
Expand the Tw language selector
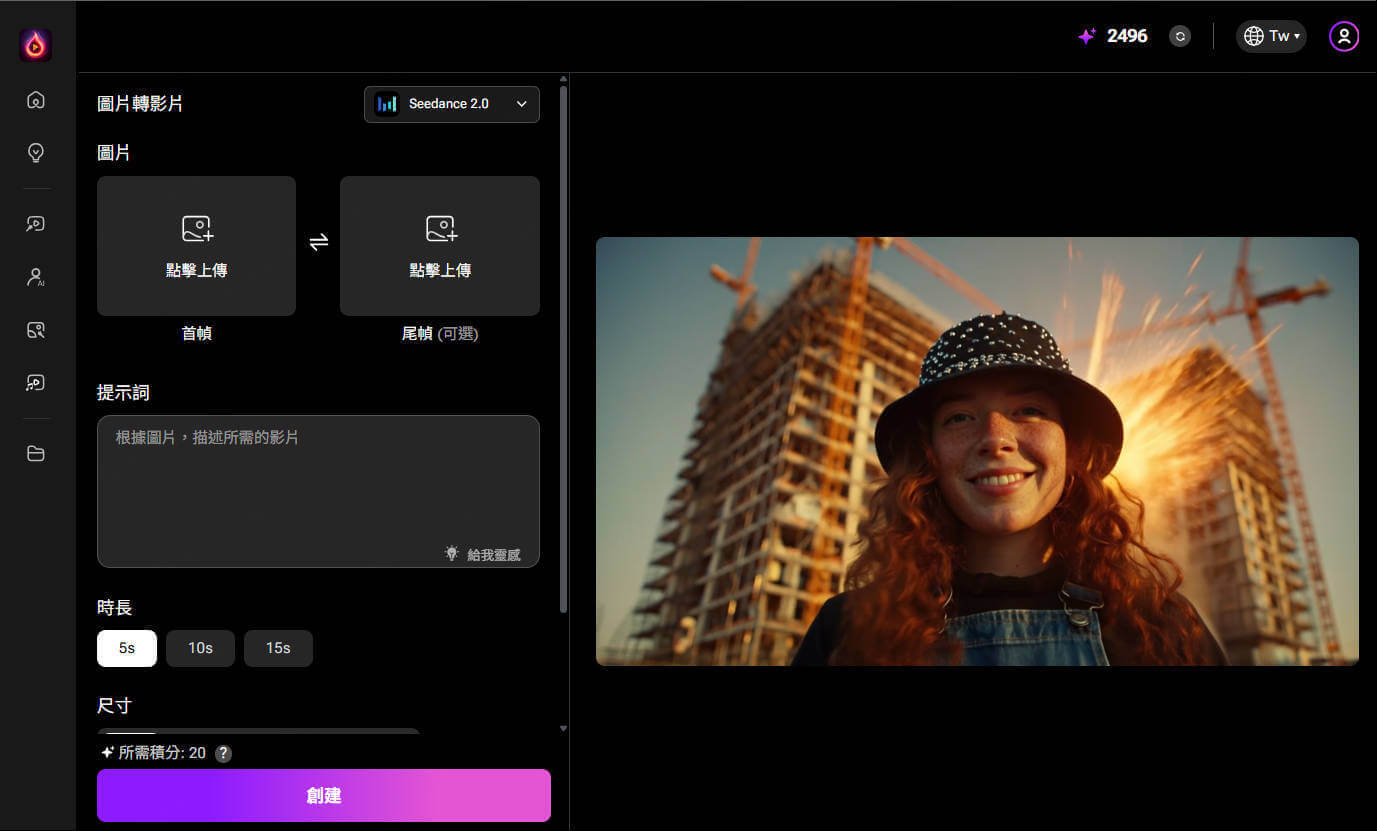[1271, 37]
